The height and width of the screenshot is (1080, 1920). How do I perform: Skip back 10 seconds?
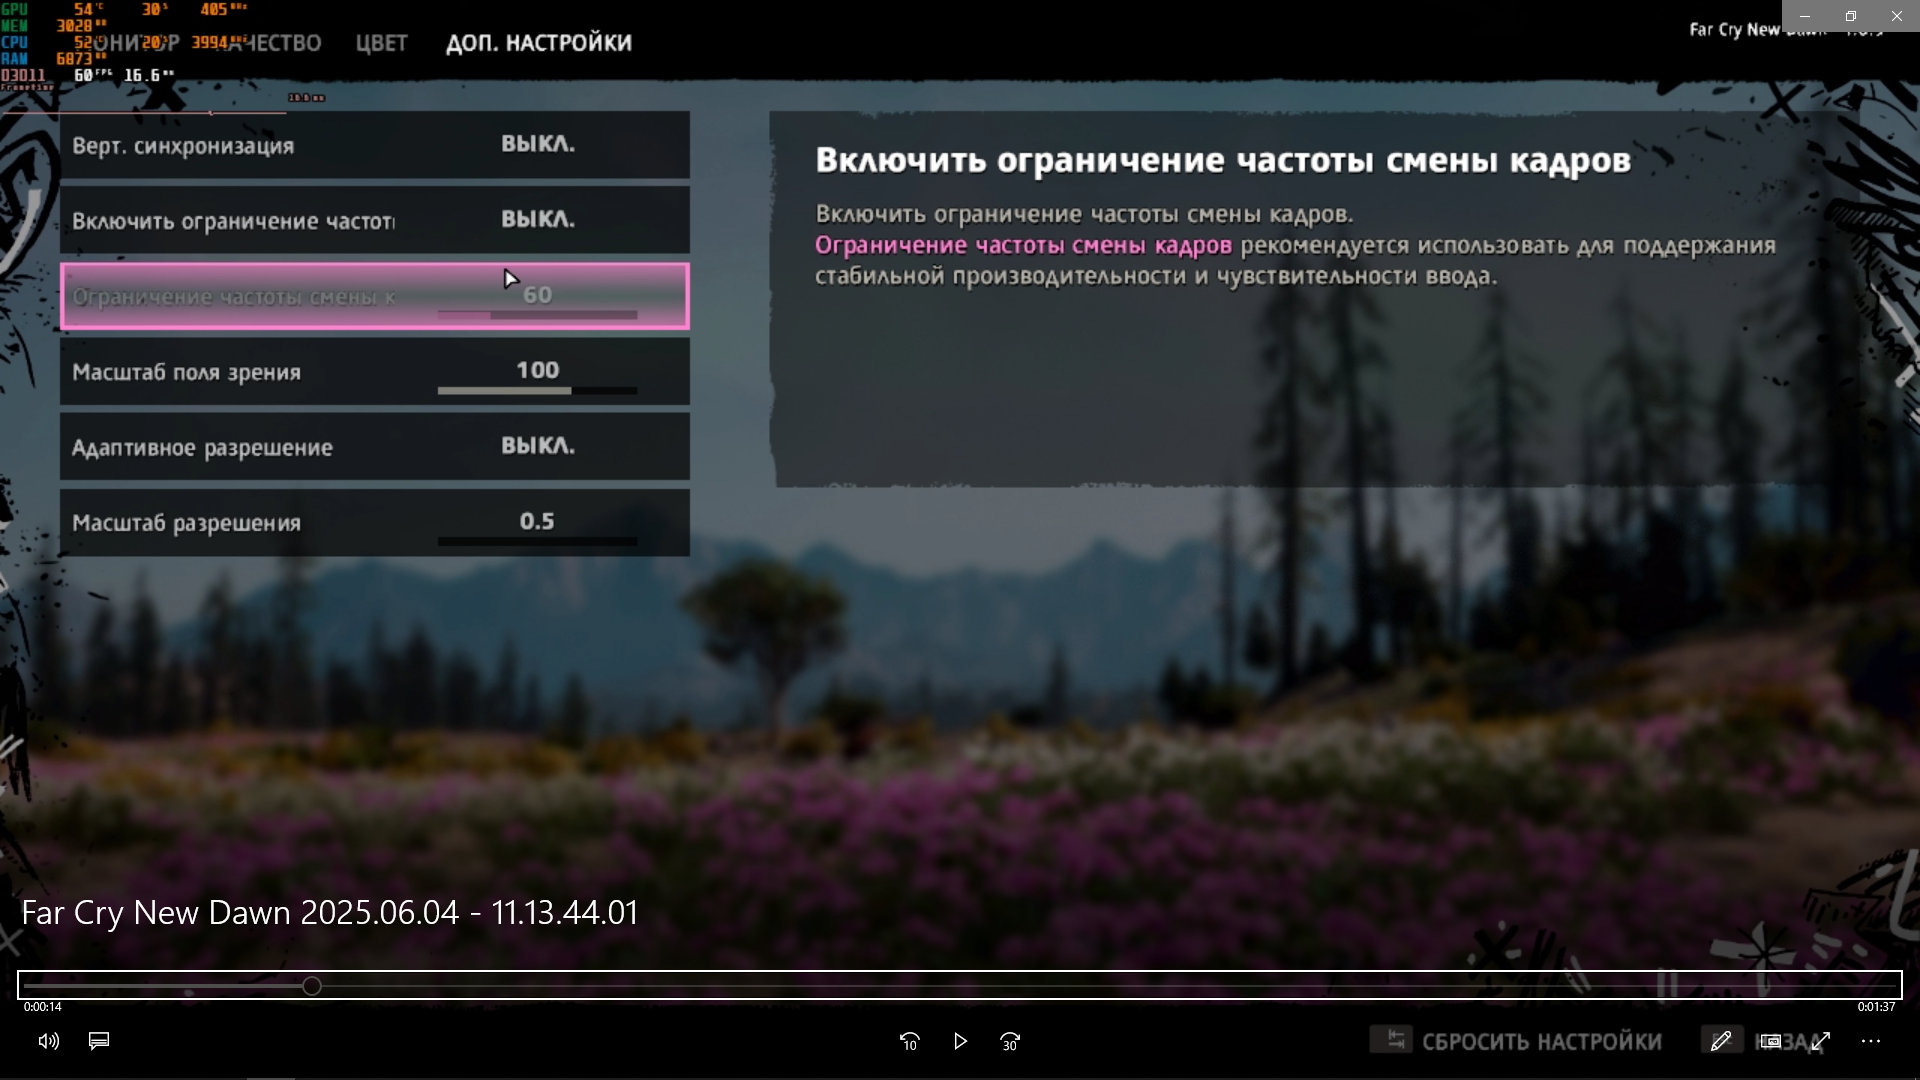tap(909, 1041)
